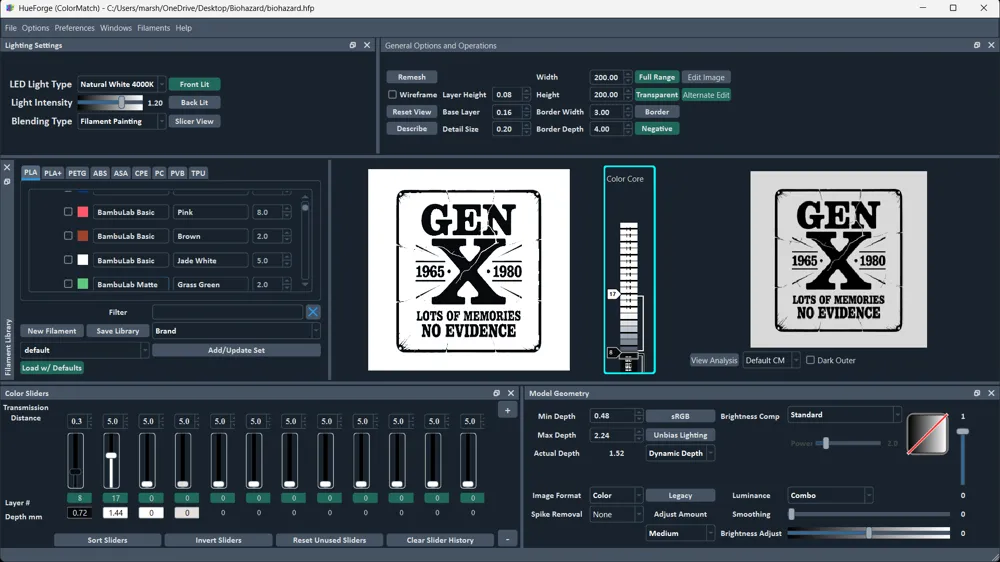Click the Pink filament color swatch
Screen dimensions: 1000x562
(83, 212)
